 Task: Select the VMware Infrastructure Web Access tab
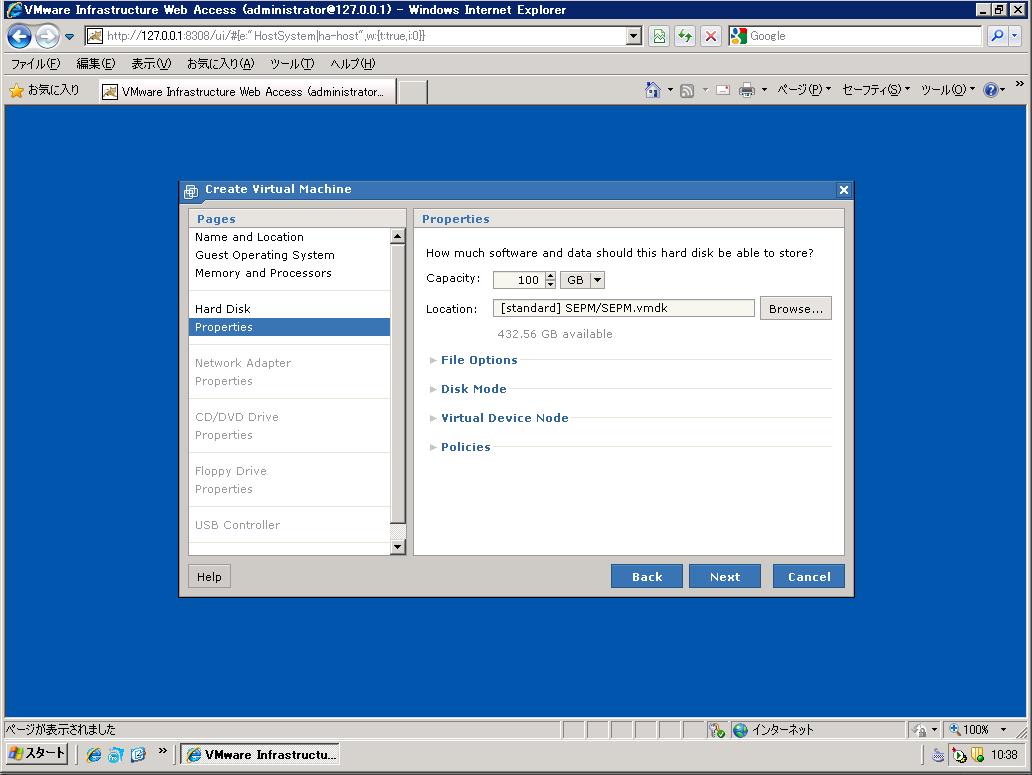point(247,91)
